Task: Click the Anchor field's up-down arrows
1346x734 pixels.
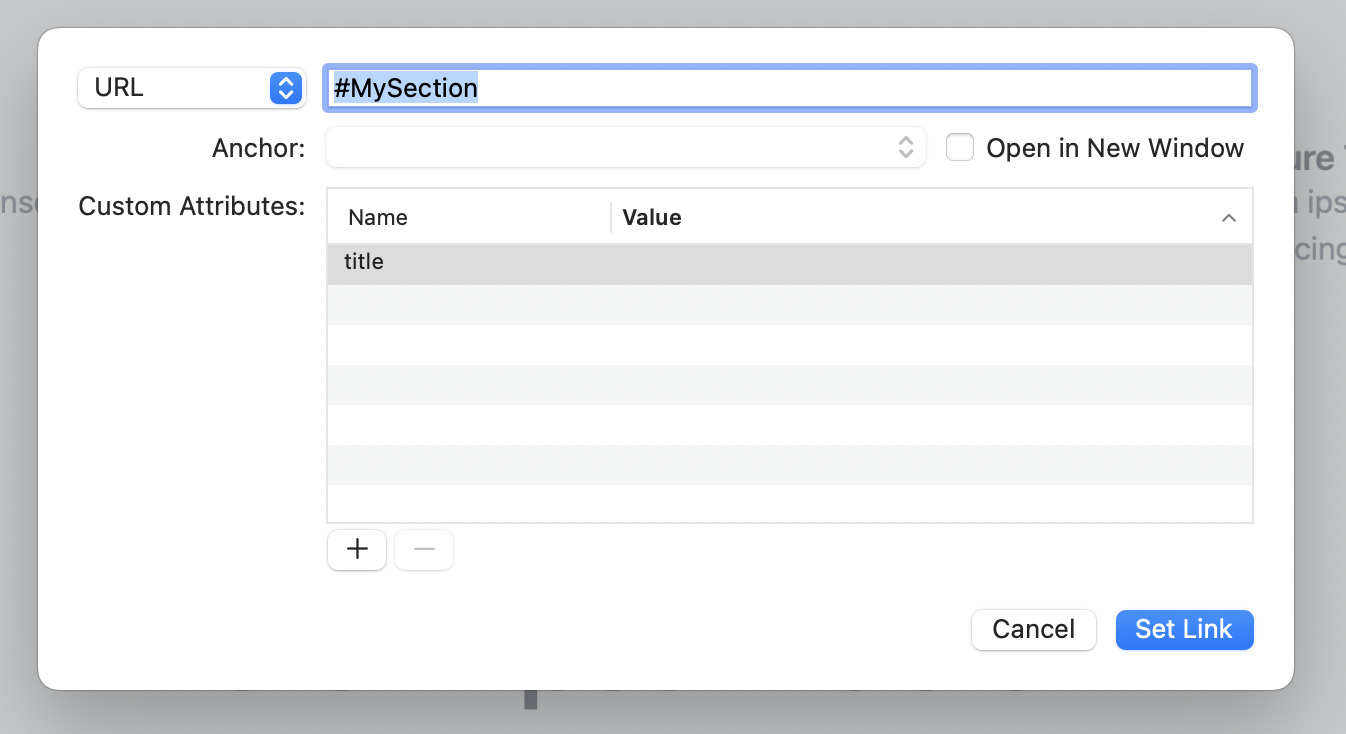Action: coord(905,148)
